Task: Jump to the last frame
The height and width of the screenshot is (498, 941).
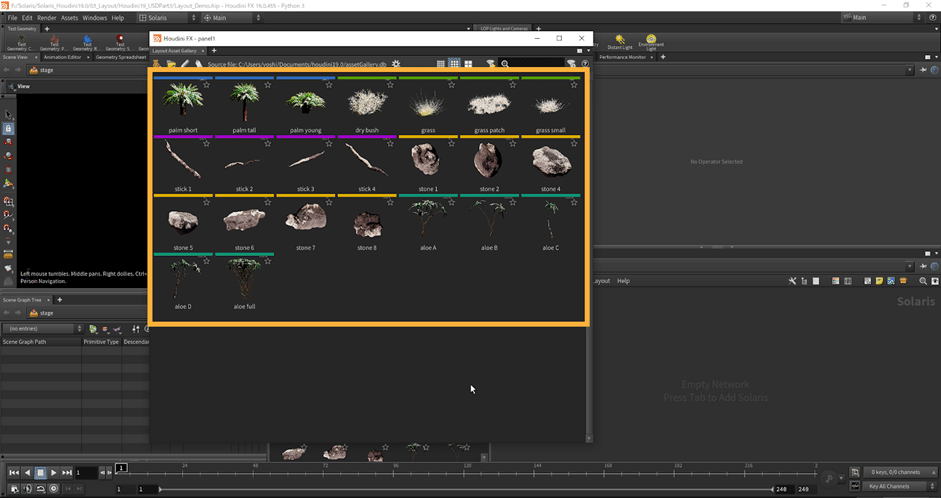Action: (67, 473)
